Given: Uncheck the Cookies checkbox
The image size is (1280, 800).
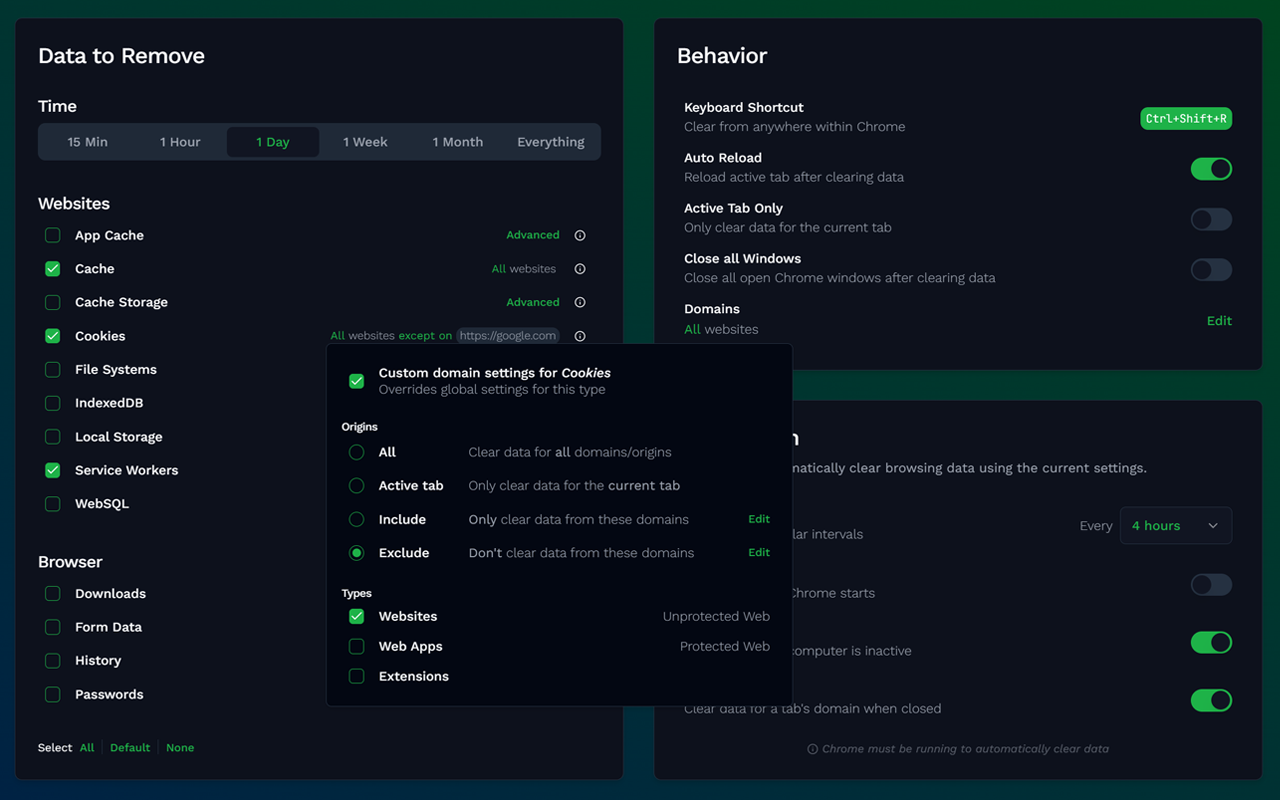Looking at the screenshot, I should point(53,336).
